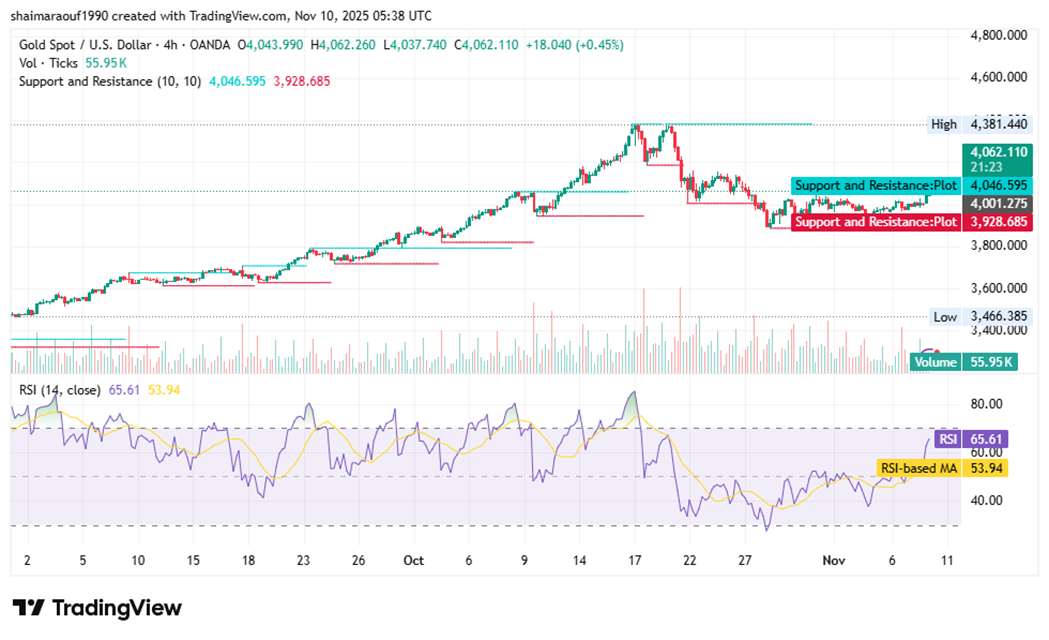Click the Low 3,466.385 price label
The height and width of the screenshot is (640, 1049).
(991, 316)
